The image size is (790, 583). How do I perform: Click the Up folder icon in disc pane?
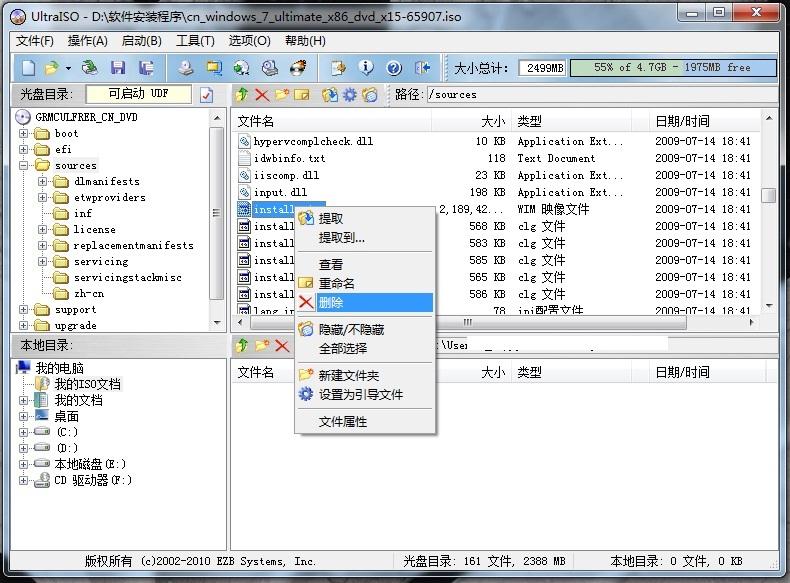242,94
